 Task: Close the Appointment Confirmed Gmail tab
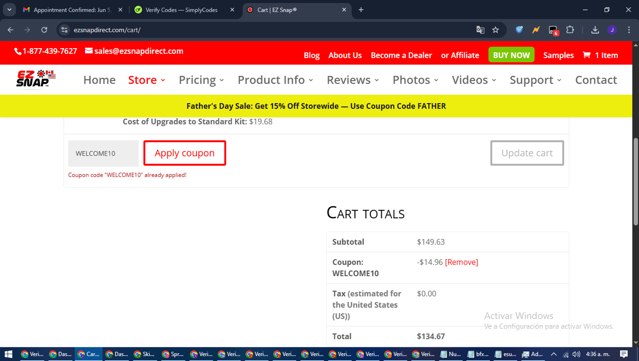120,10
